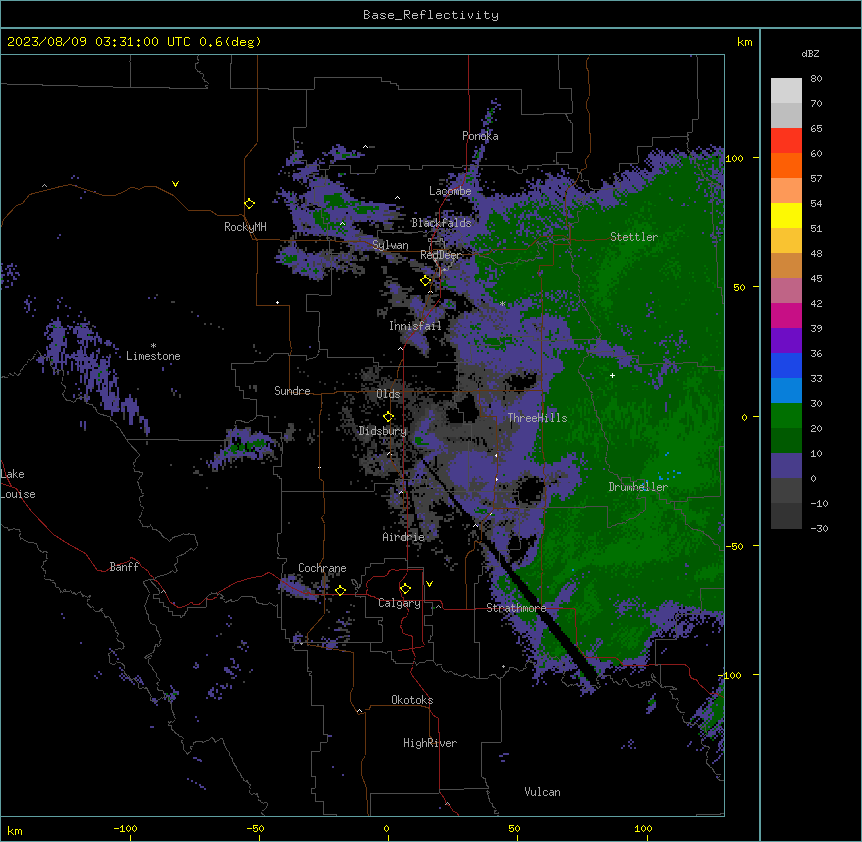This screenshot has width=862, height=842.
Task: Click the HighRiver town label
Action: [430, 743]
